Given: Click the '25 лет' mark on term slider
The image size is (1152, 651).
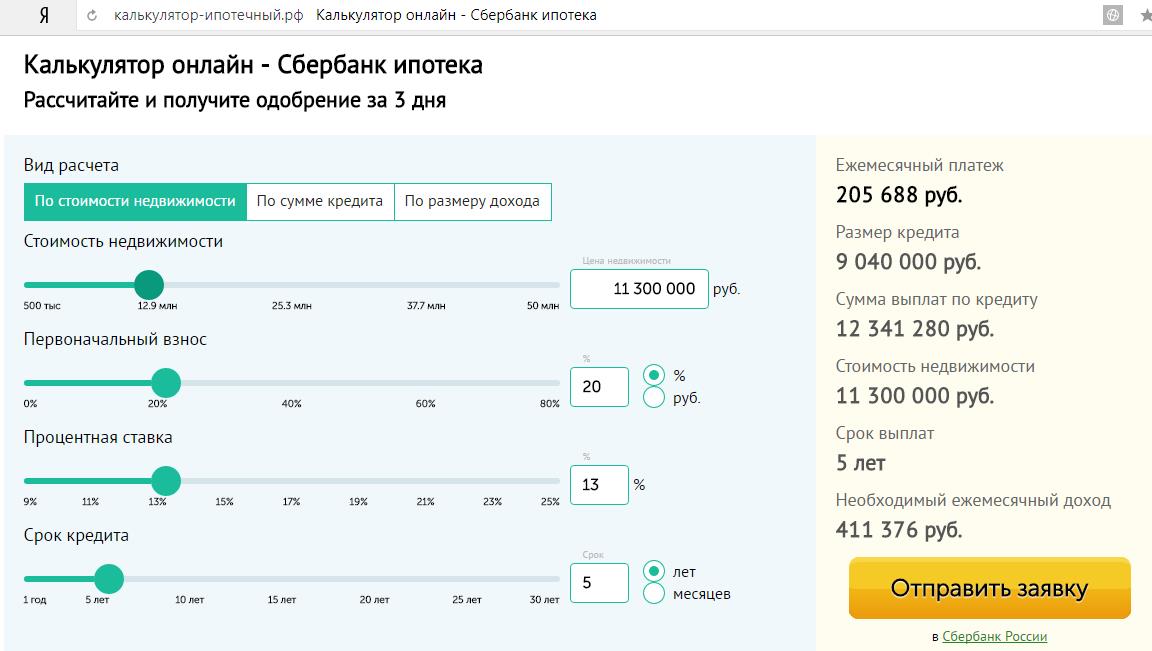Looking at the screenshot, I should pos(467,600).
